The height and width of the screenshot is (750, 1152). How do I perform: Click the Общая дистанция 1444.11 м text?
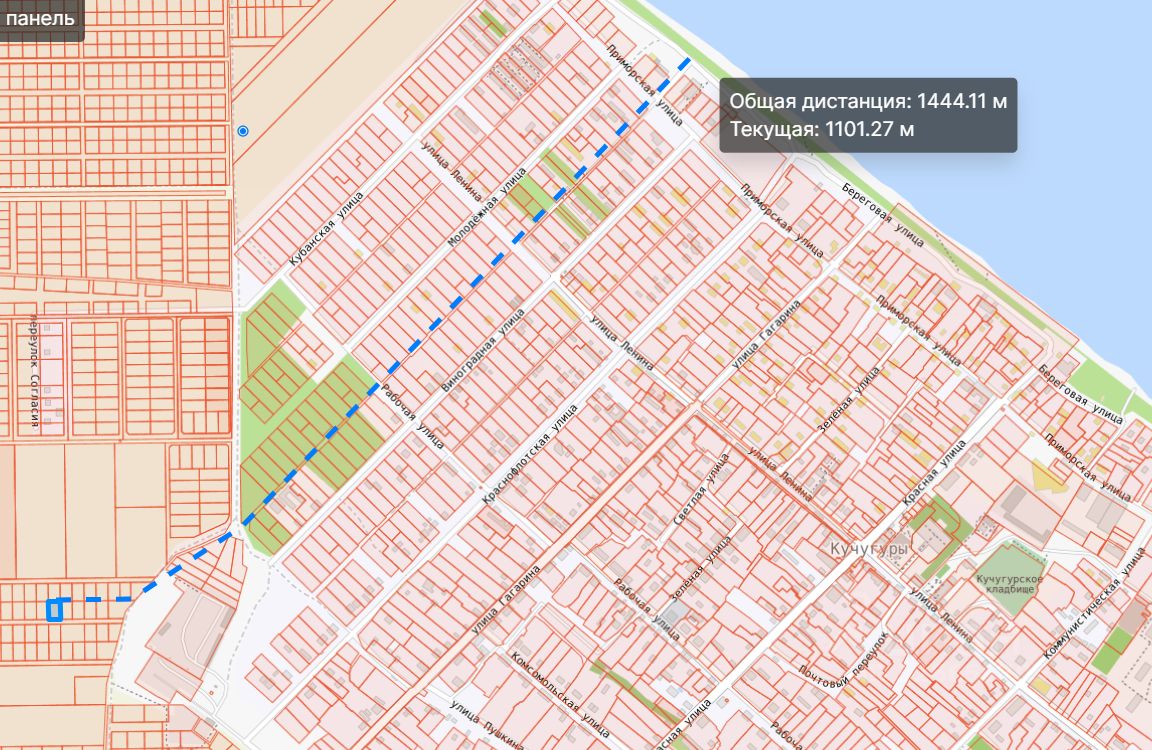pyautogui.click(x=868, y=101)
